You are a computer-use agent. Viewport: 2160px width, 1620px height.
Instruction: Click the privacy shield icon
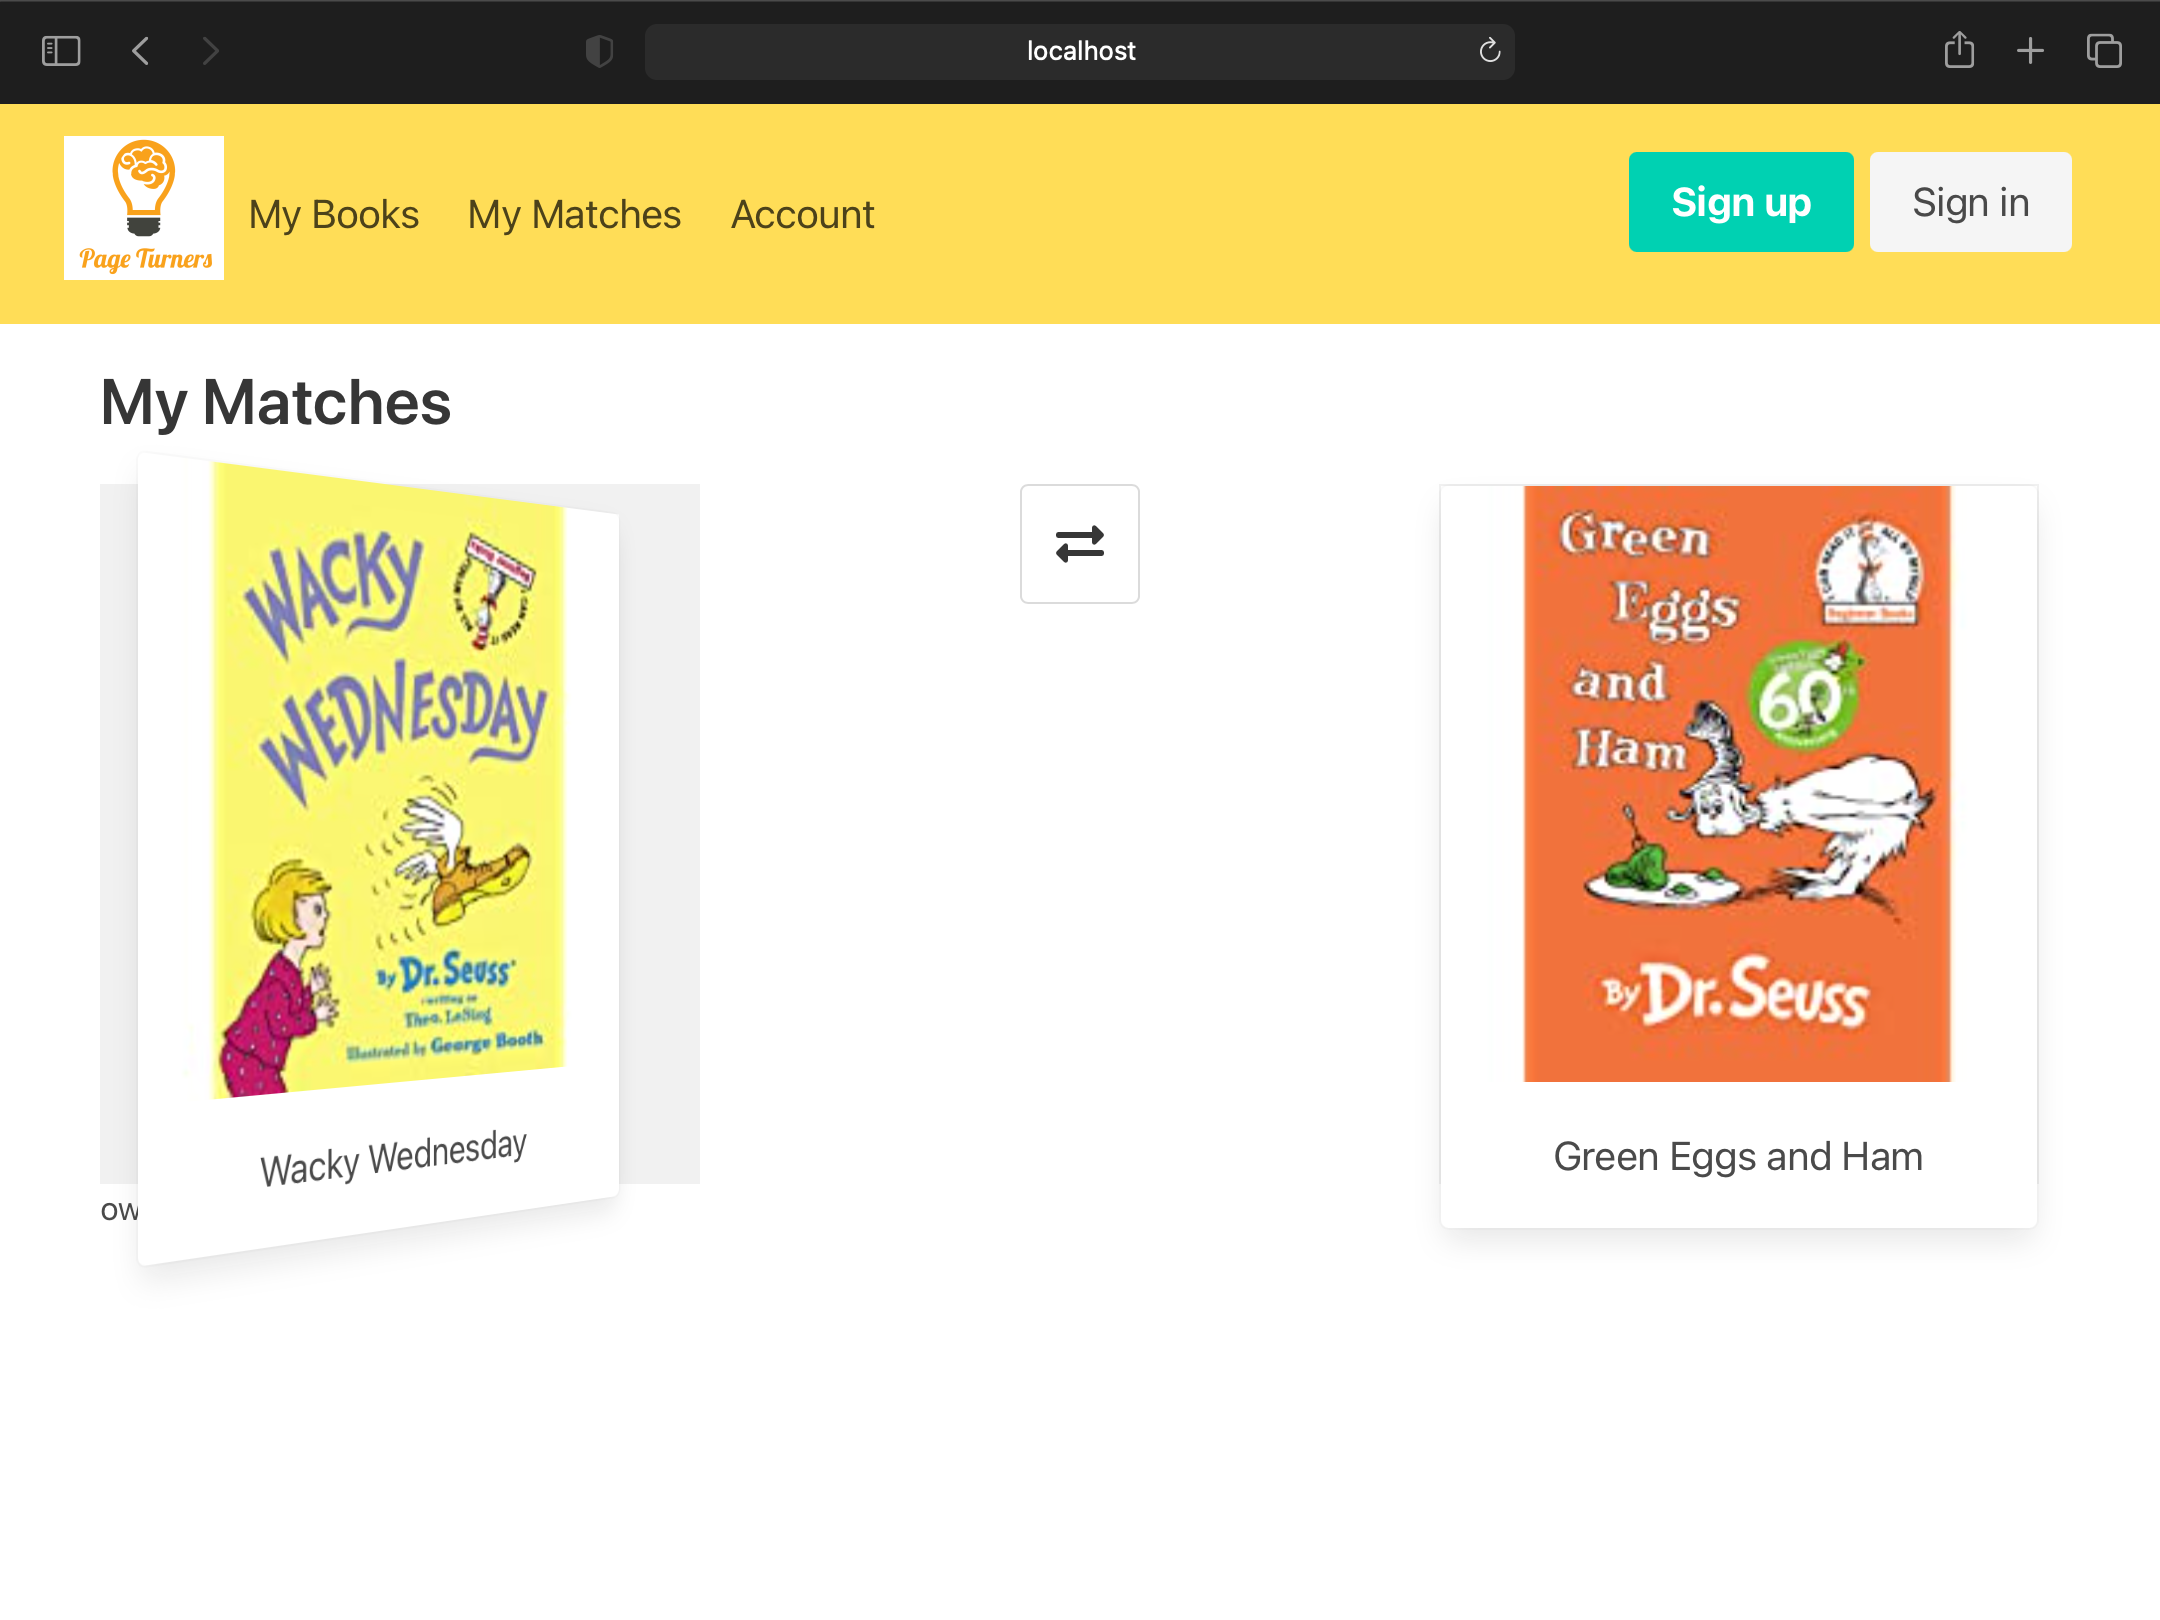(599, 51)
